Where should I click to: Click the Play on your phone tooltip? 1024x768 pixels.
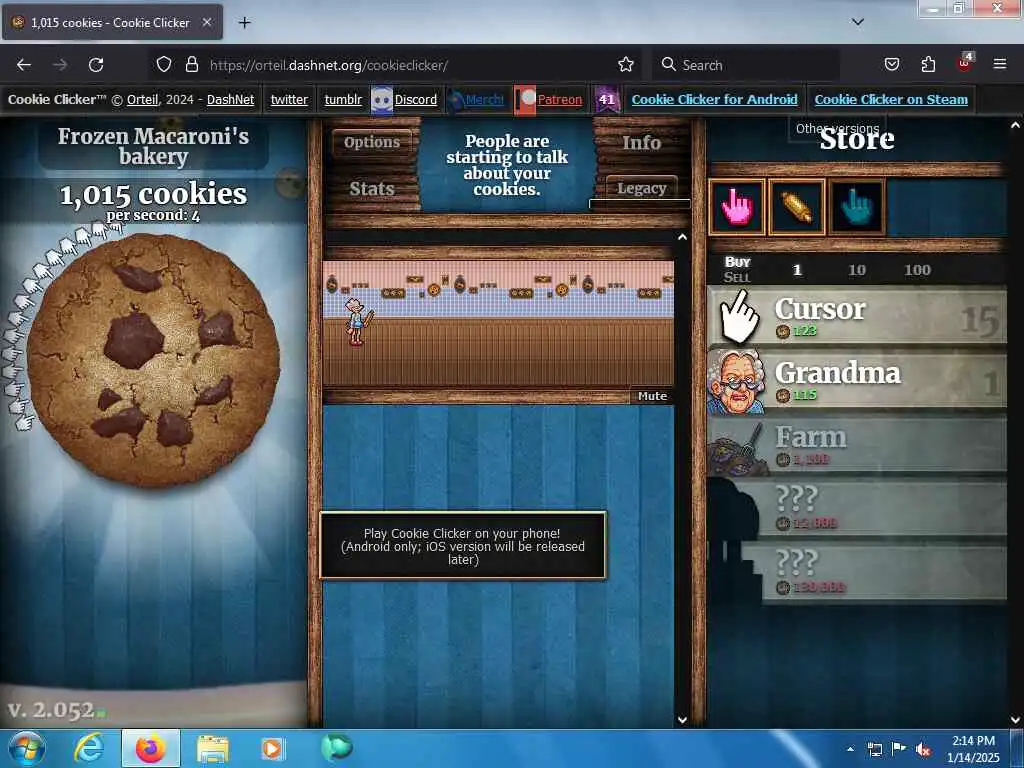(x=462, y=546)
